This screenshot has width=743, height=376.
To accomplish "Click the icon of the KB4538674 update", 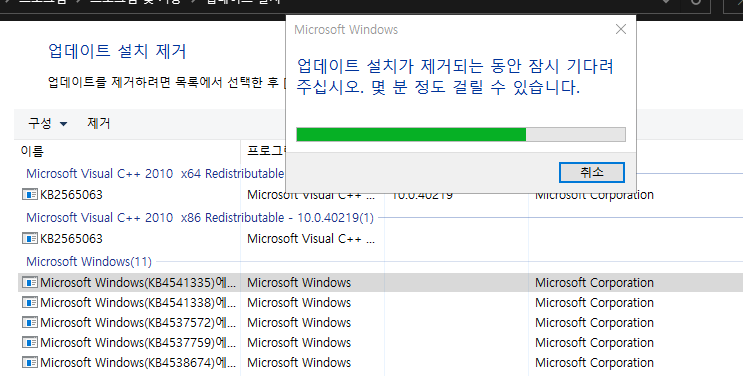I will 30,363.
